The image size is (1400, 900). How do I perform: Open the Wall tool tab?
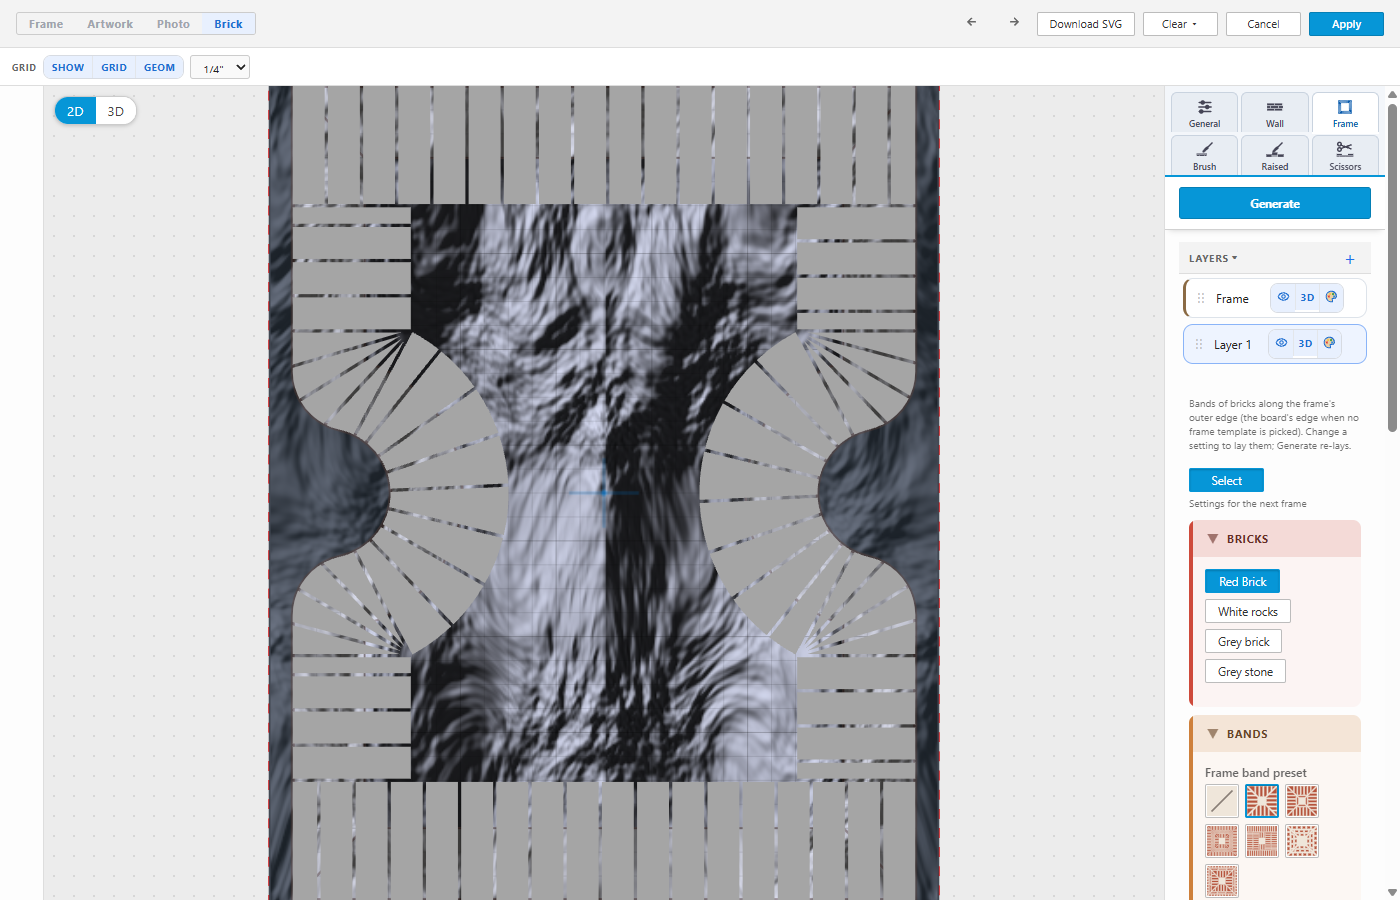click(1275, 113)
